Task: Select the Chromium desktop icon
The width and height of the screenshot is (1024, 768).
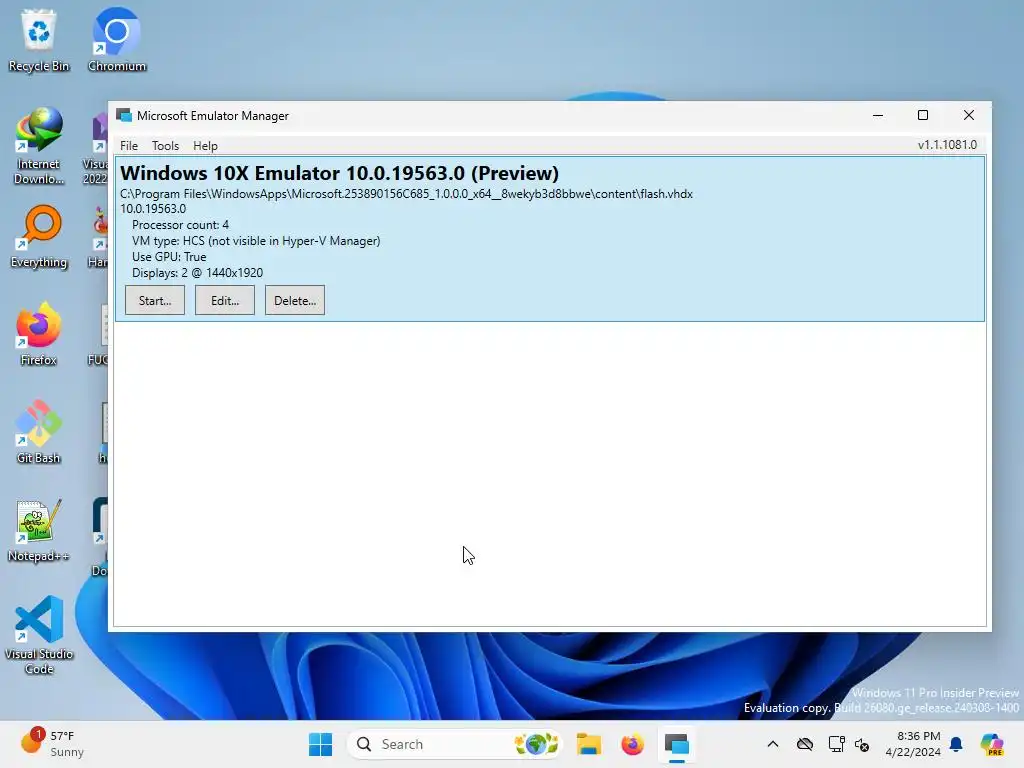Action: coord(117,40)
